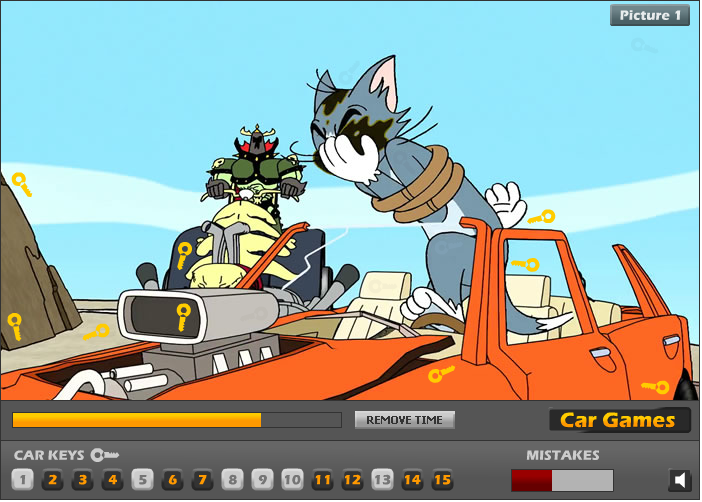Click the key icon next to CAR KEYS
Viewport: 702px width, 502px height.
tap(104, 455)
